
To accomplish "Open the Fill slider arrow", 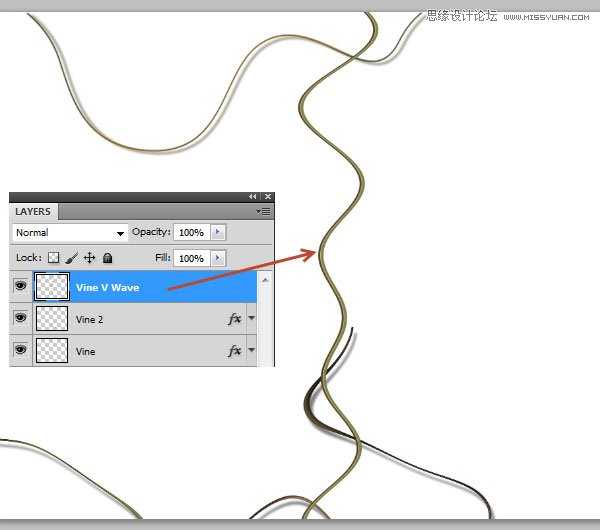I will coord(218,258).
